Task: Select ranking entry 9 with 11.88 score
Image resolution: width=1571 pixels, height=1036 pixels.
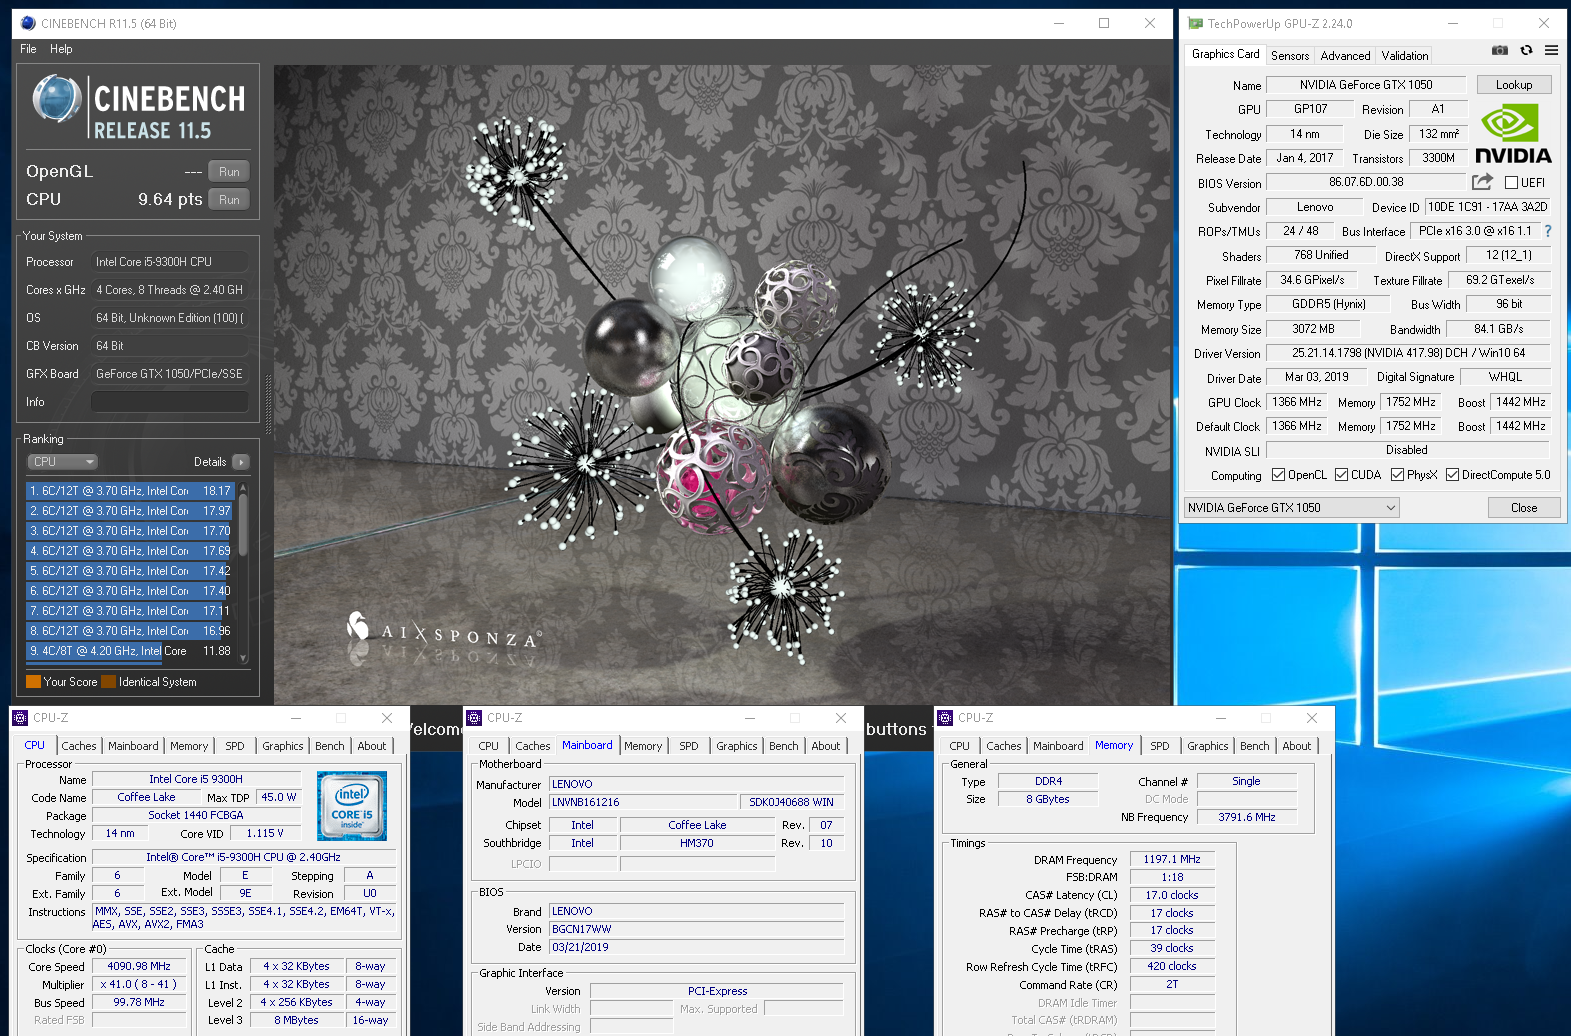Action: pos(130,651)
